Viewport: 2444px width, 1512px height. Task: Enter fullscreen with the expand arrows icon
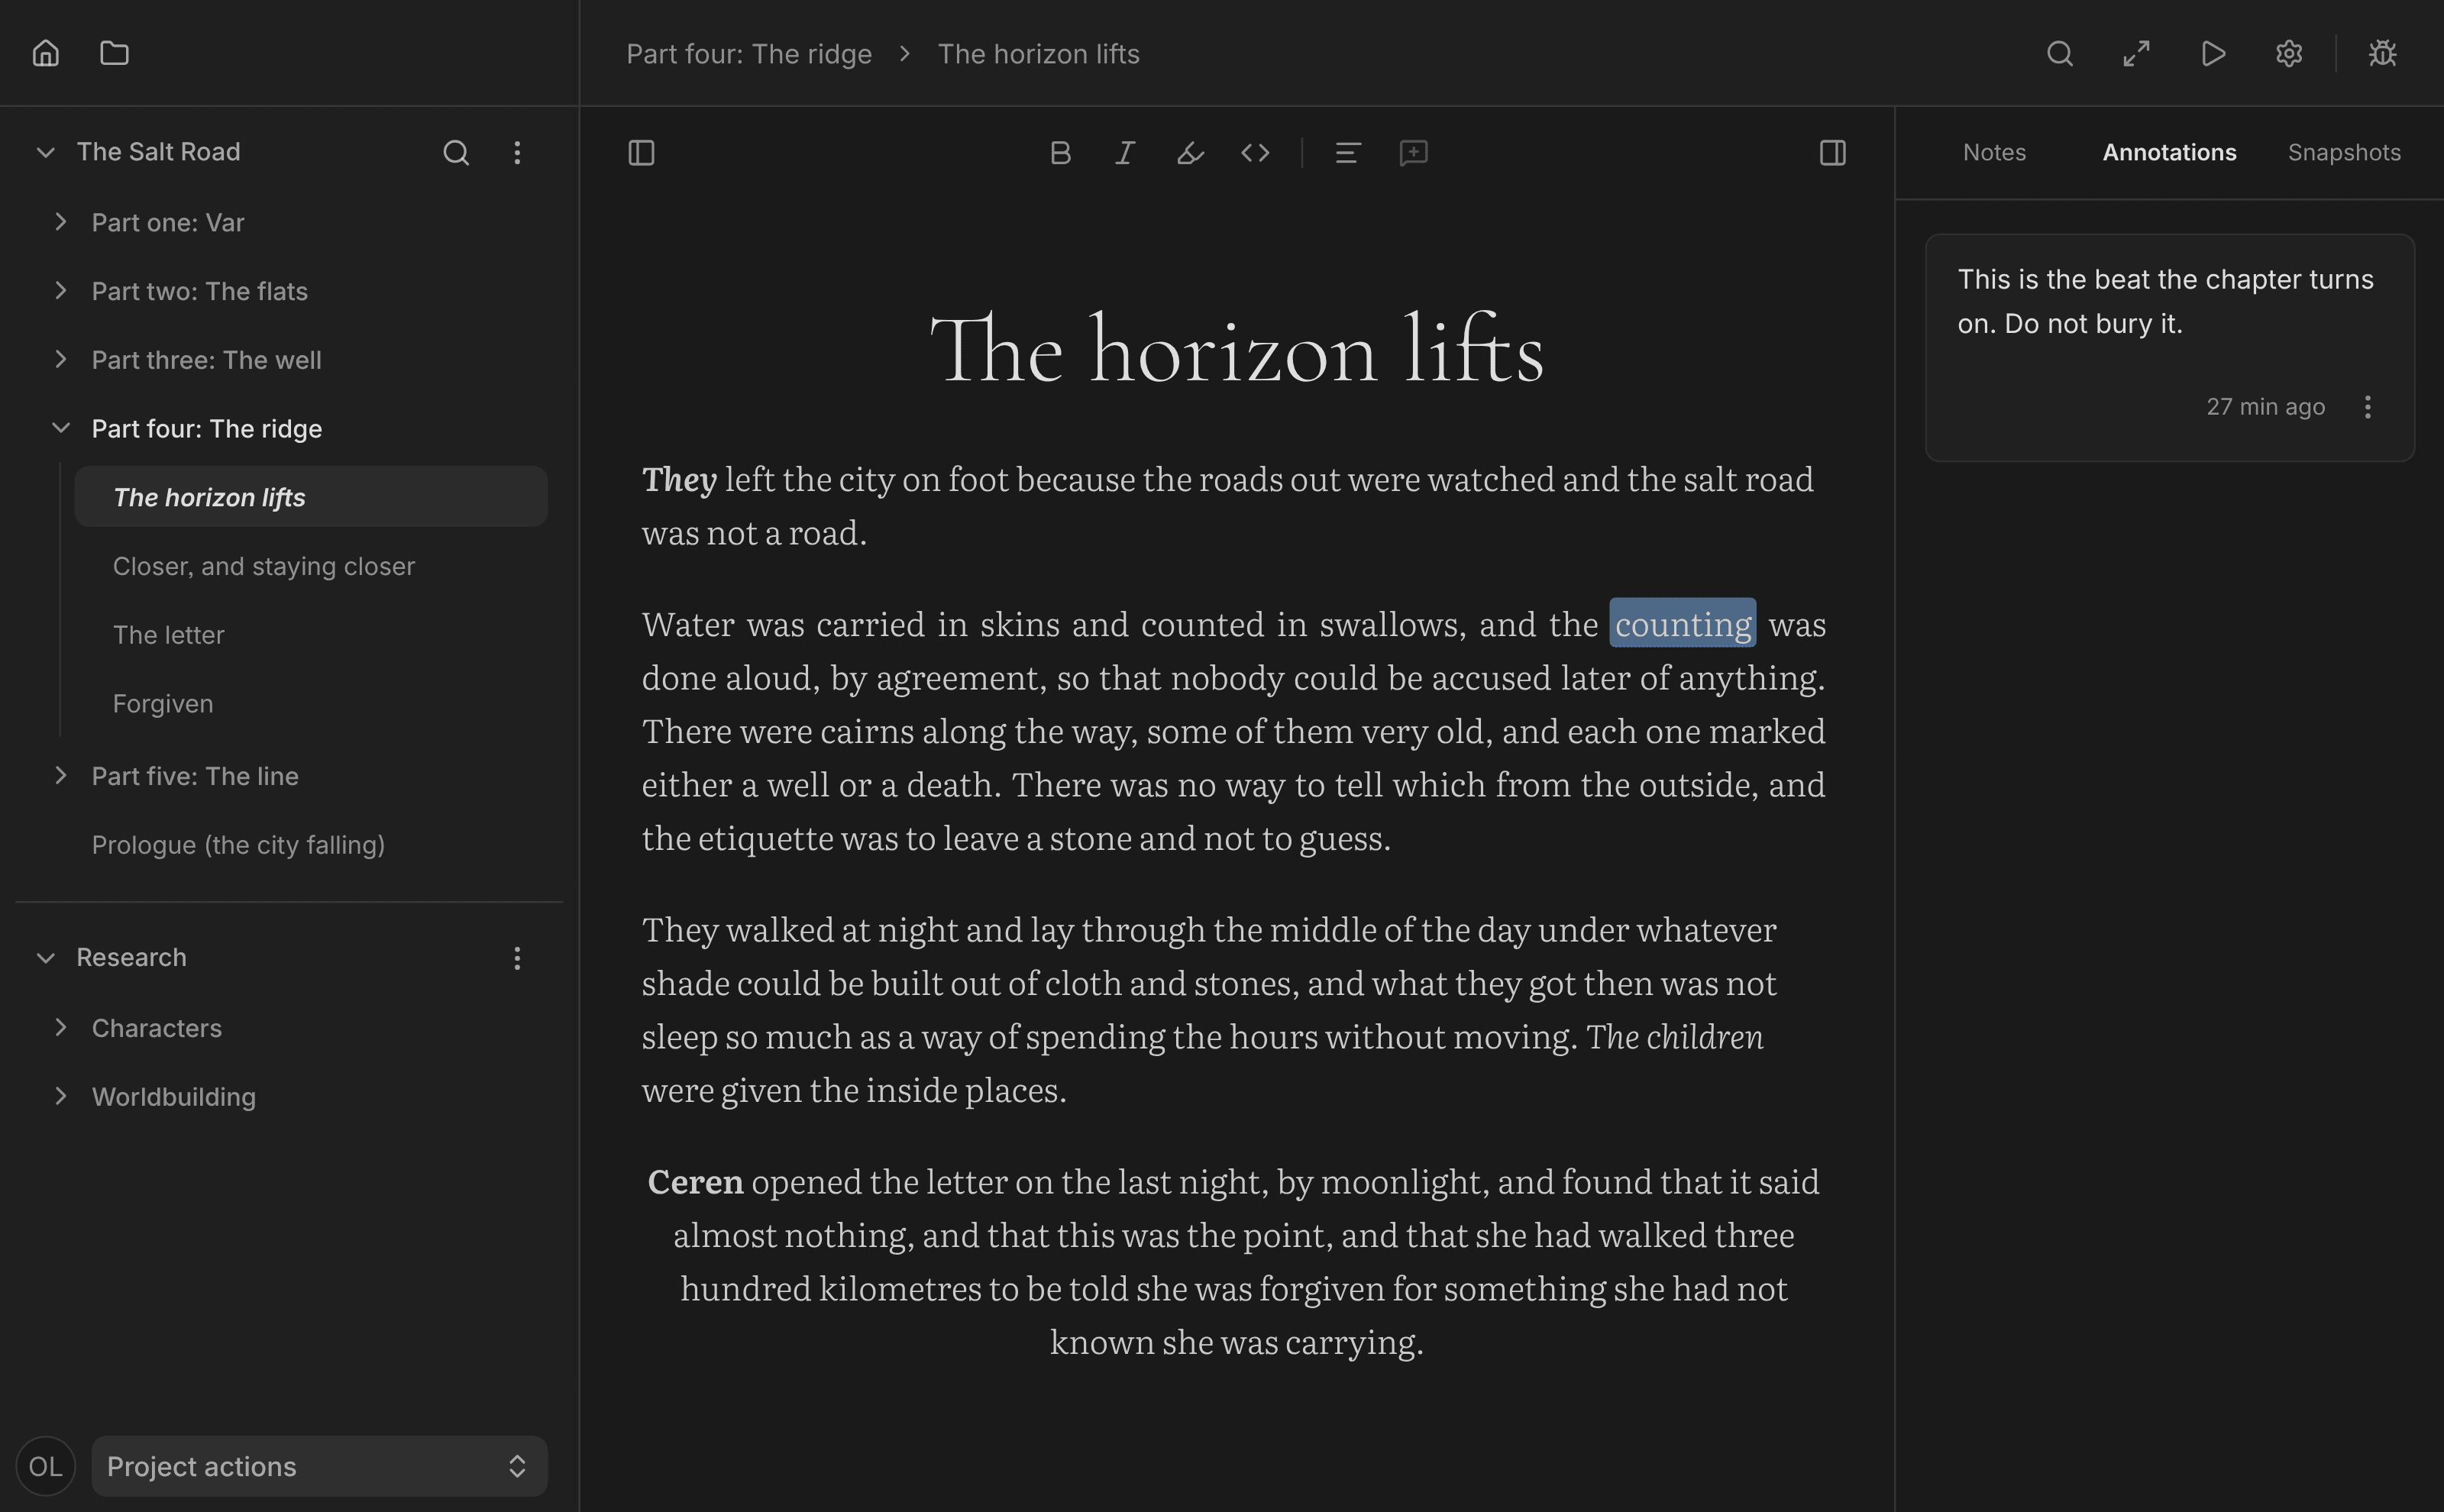click(x=2137, y=53)
